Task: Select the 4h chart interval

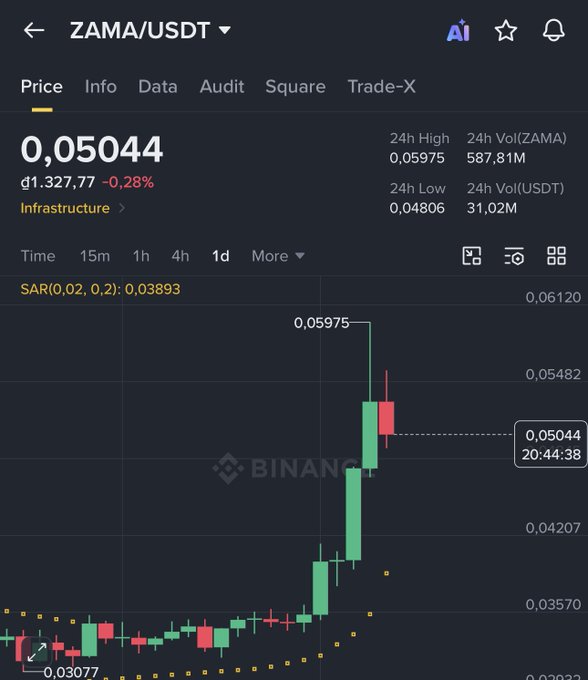Action: click(x=180, y=256)
